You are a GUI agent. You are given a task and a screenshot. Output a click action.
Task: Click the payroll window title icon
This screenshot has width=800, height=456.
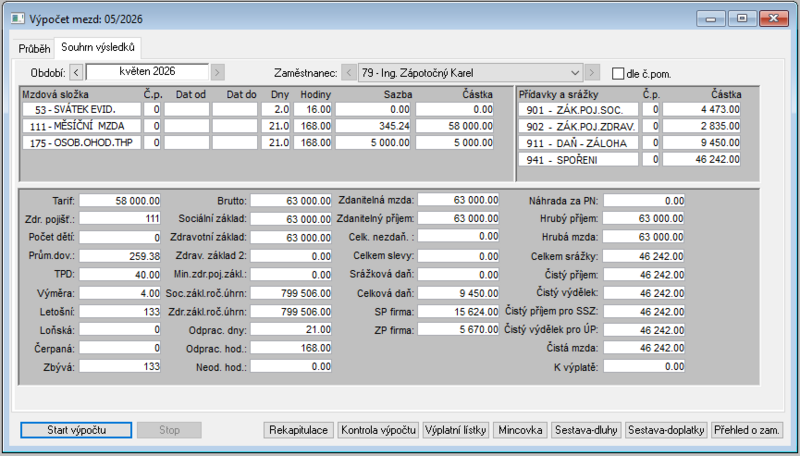tap(18, 19)
